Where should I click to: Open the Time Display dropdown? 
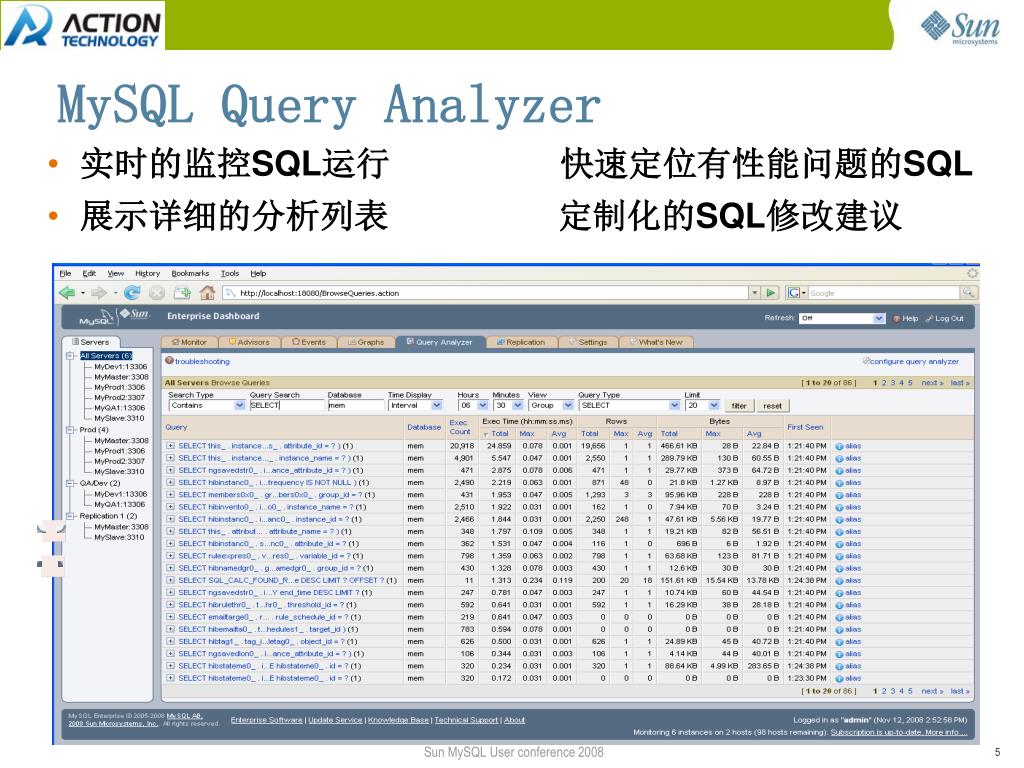[415, 406]
